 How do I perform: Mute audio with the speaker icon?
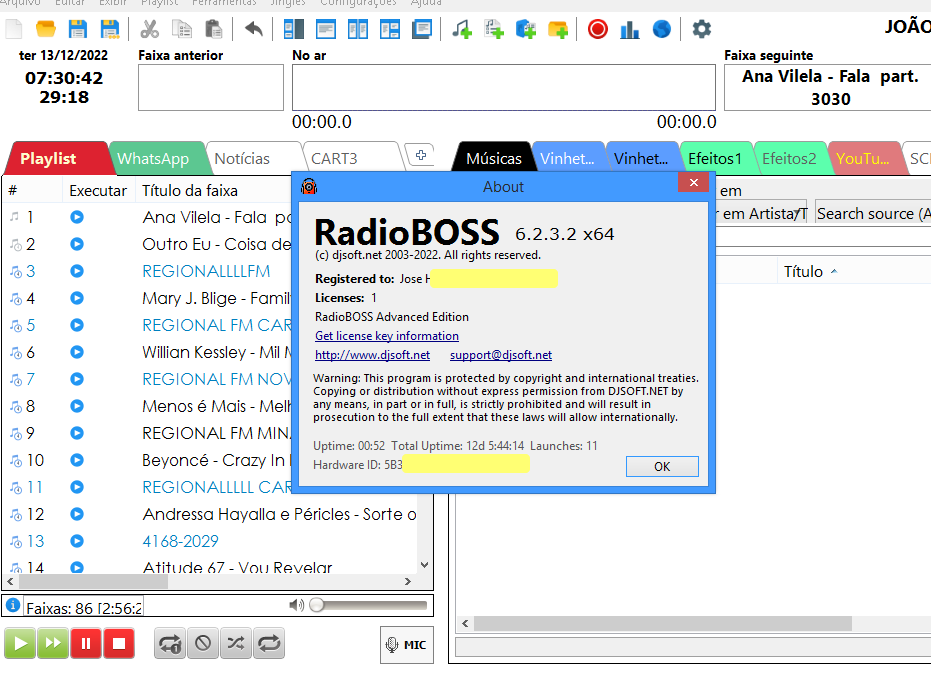click(x=296, y=605)
